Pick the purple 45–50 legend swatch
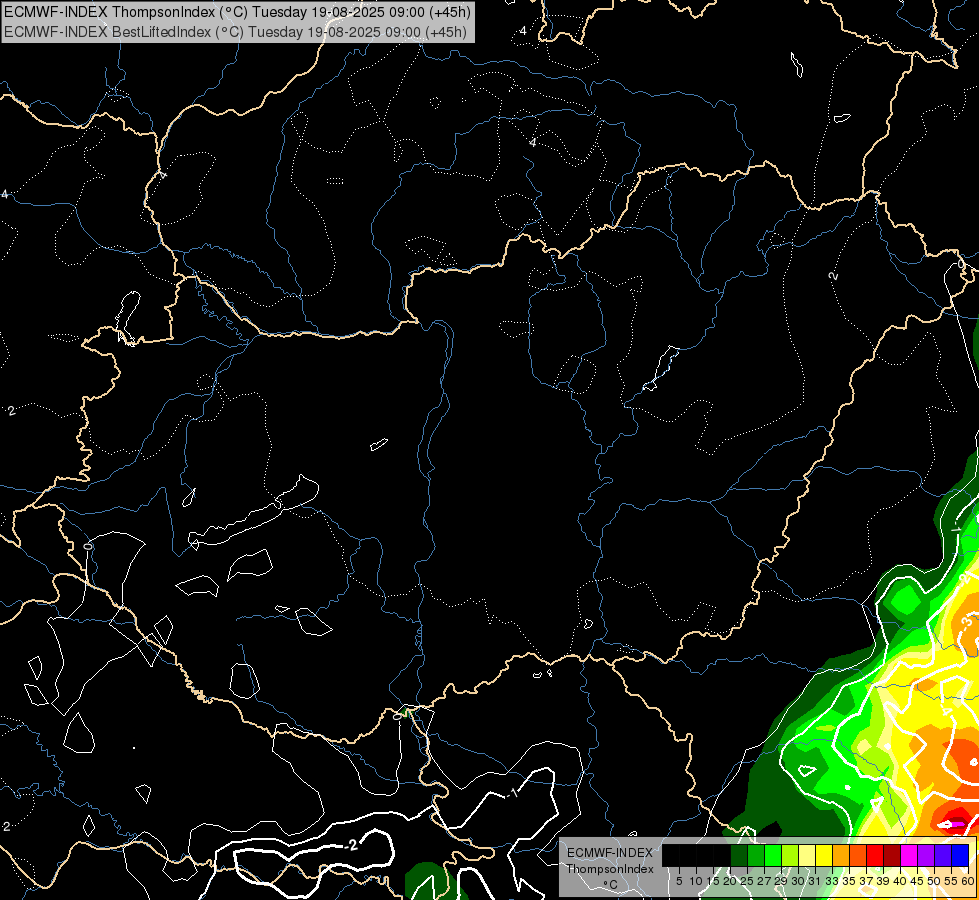979x900 pixels. tap(926, 855)
